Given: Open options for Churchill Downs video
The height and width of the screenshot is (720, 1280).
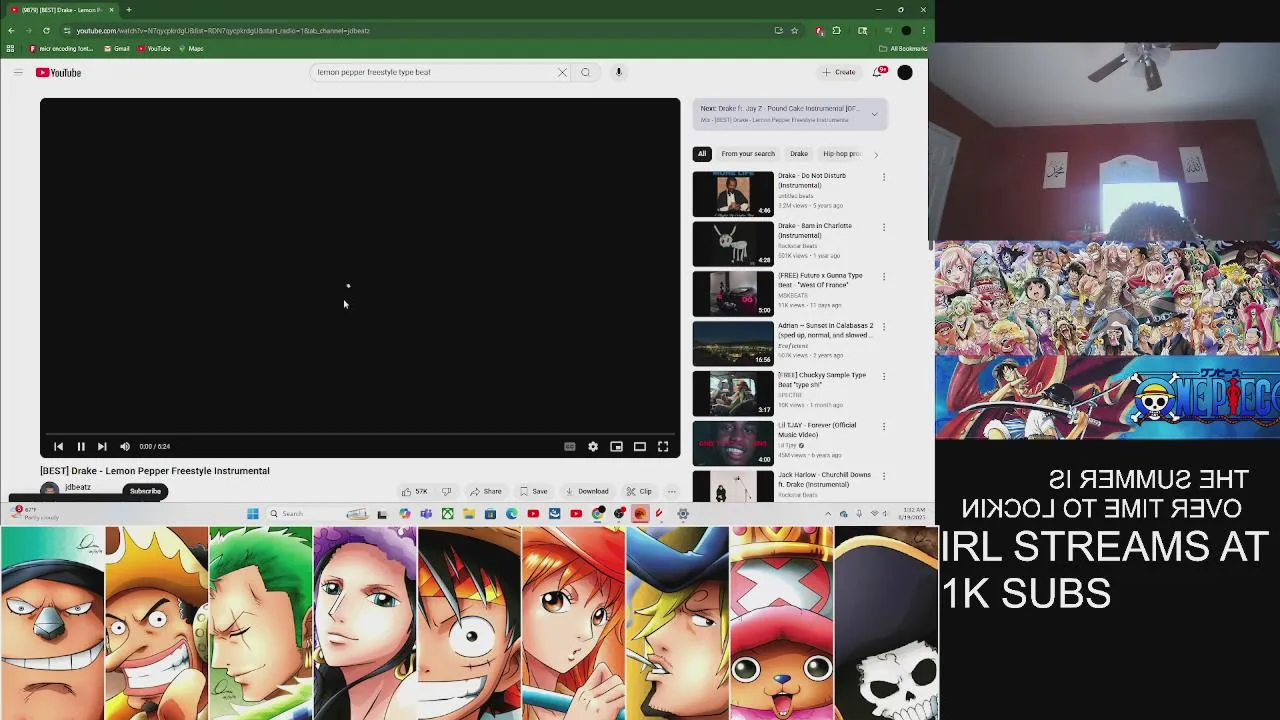Looking at the screenshot, I should 884,477.
